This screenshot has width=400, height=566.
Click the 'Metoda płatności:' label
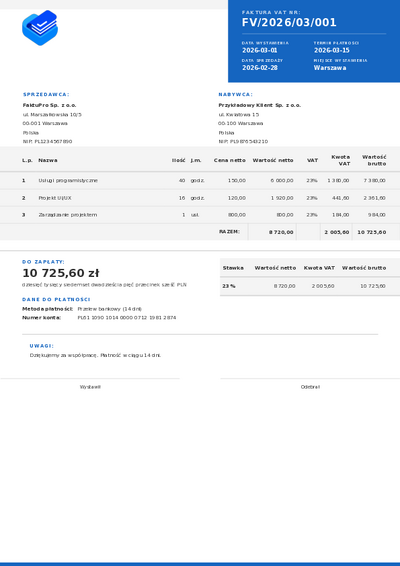[47, 309]
